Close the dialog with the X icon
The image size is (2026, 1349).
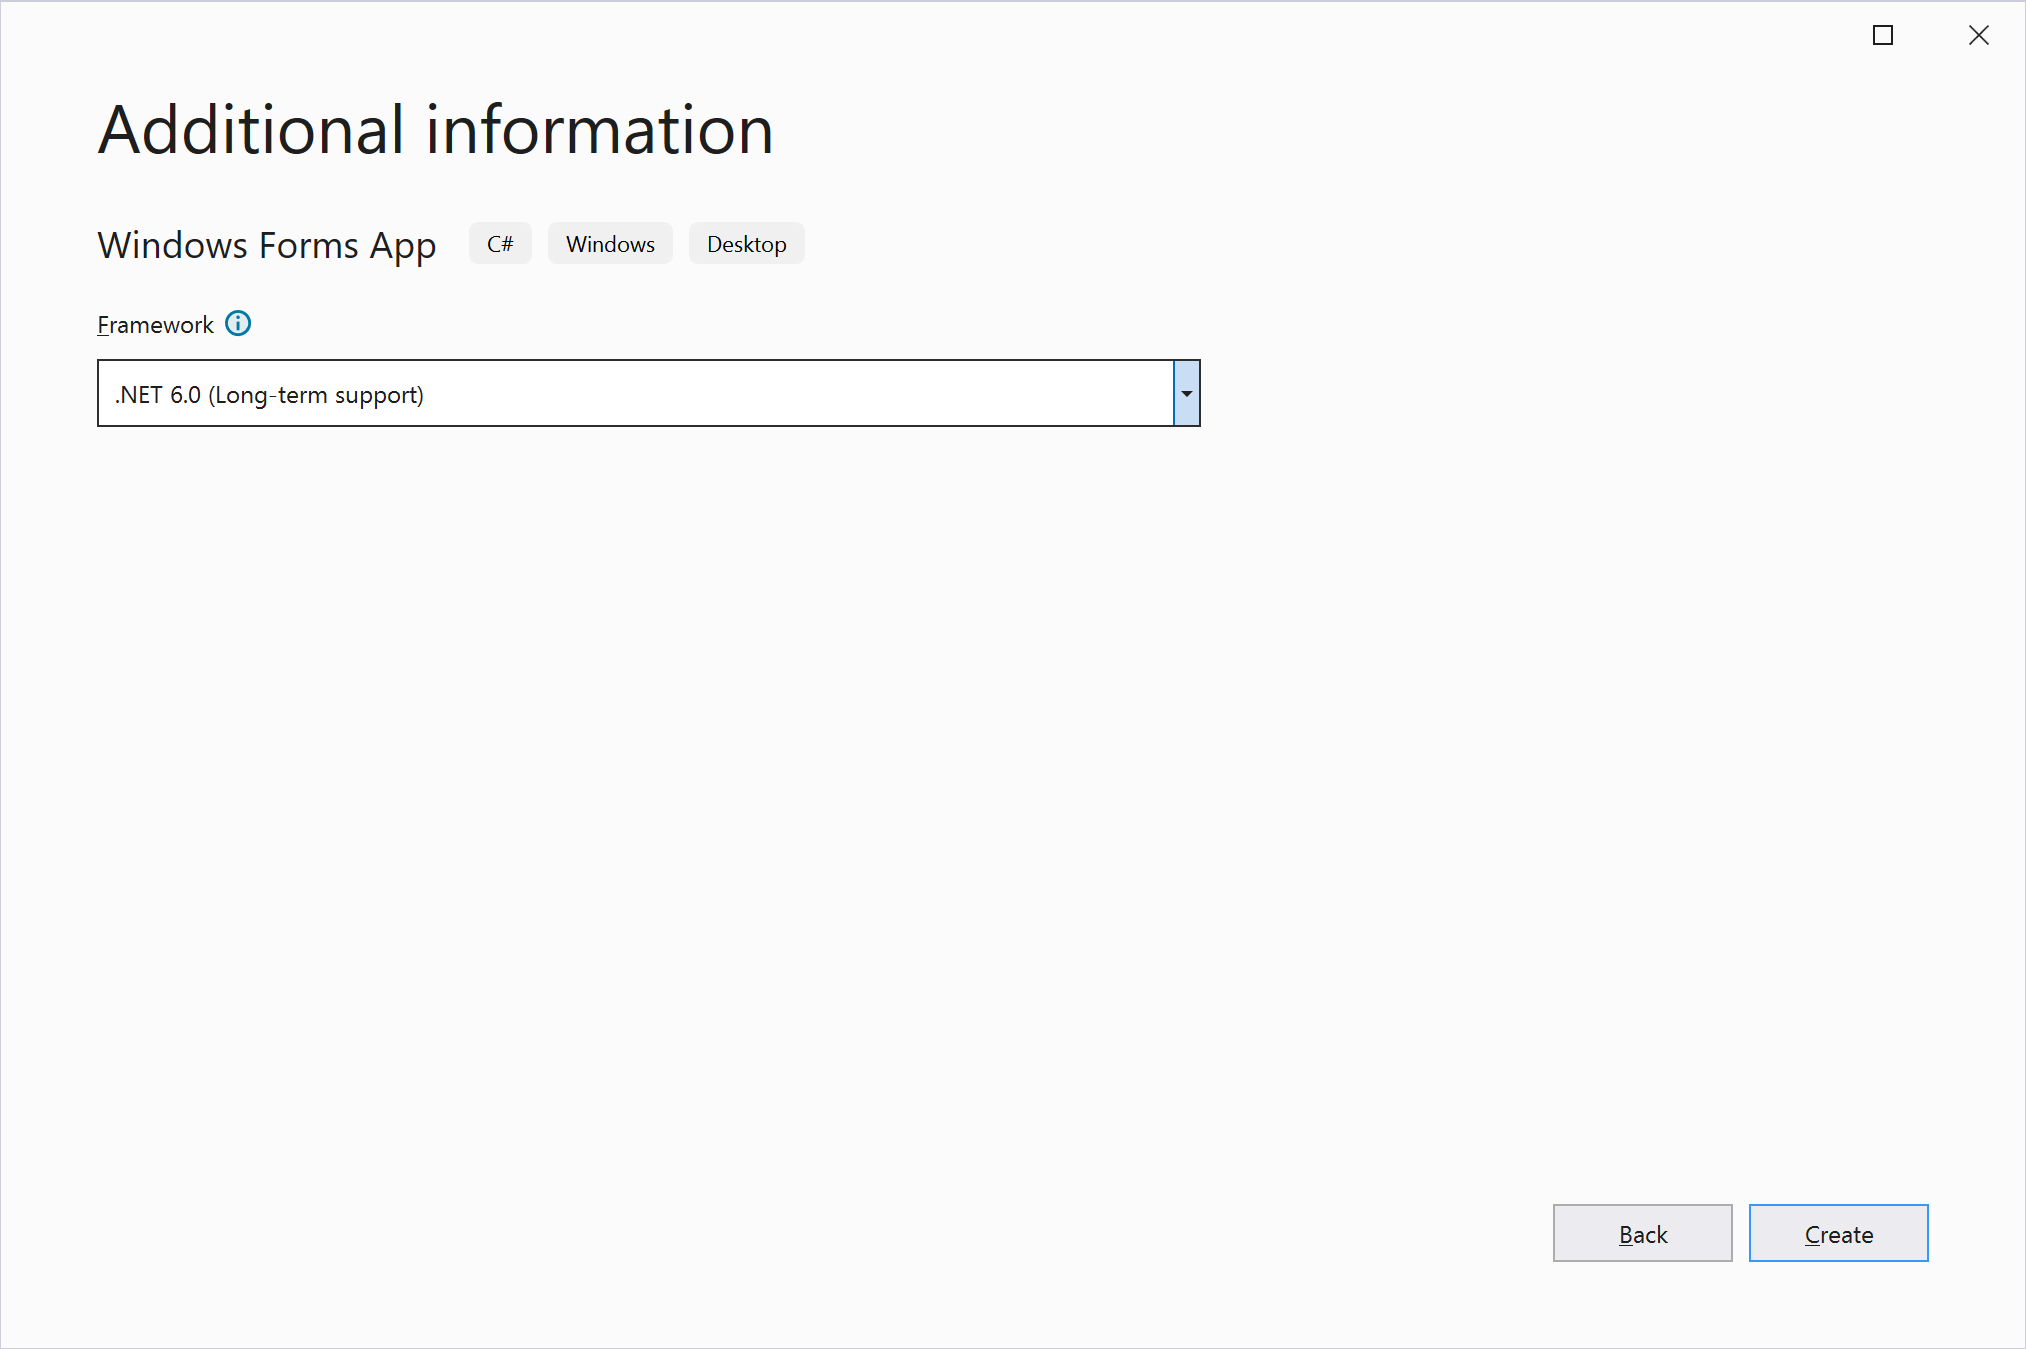[x=1978, y=36]
